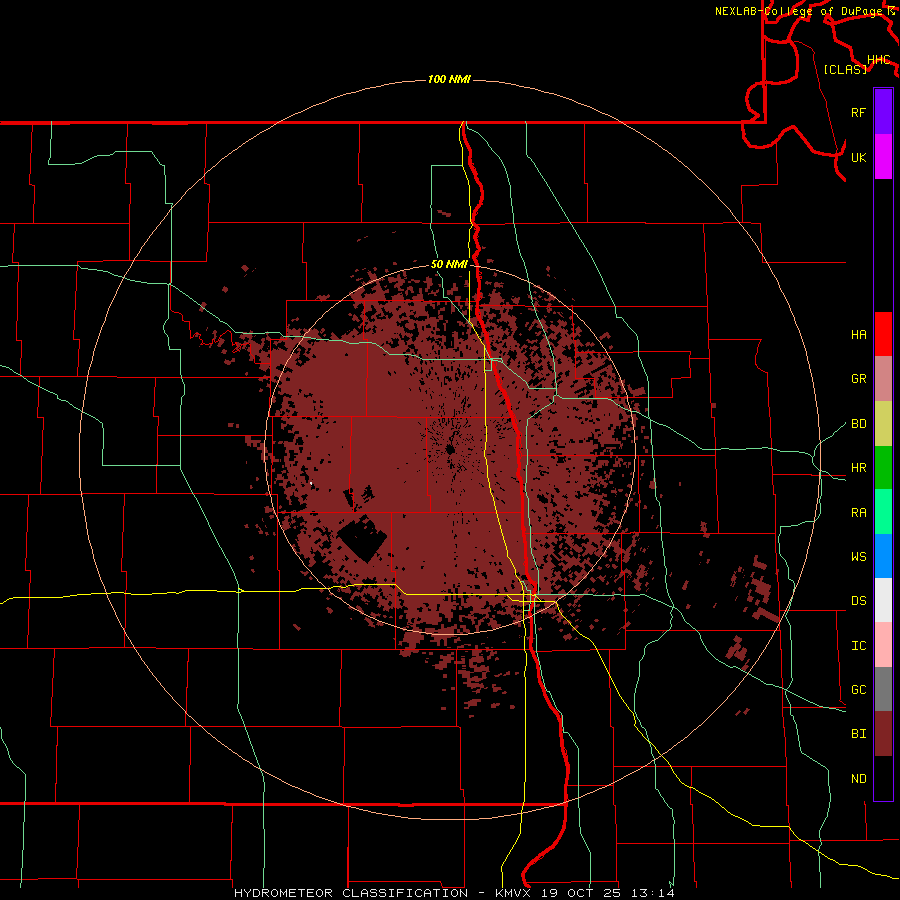Image resolution: width=900 pixels, height=900 pixels.
Task: Click the BD legend label
Action: pyautogui.click(x=859, y=424)
